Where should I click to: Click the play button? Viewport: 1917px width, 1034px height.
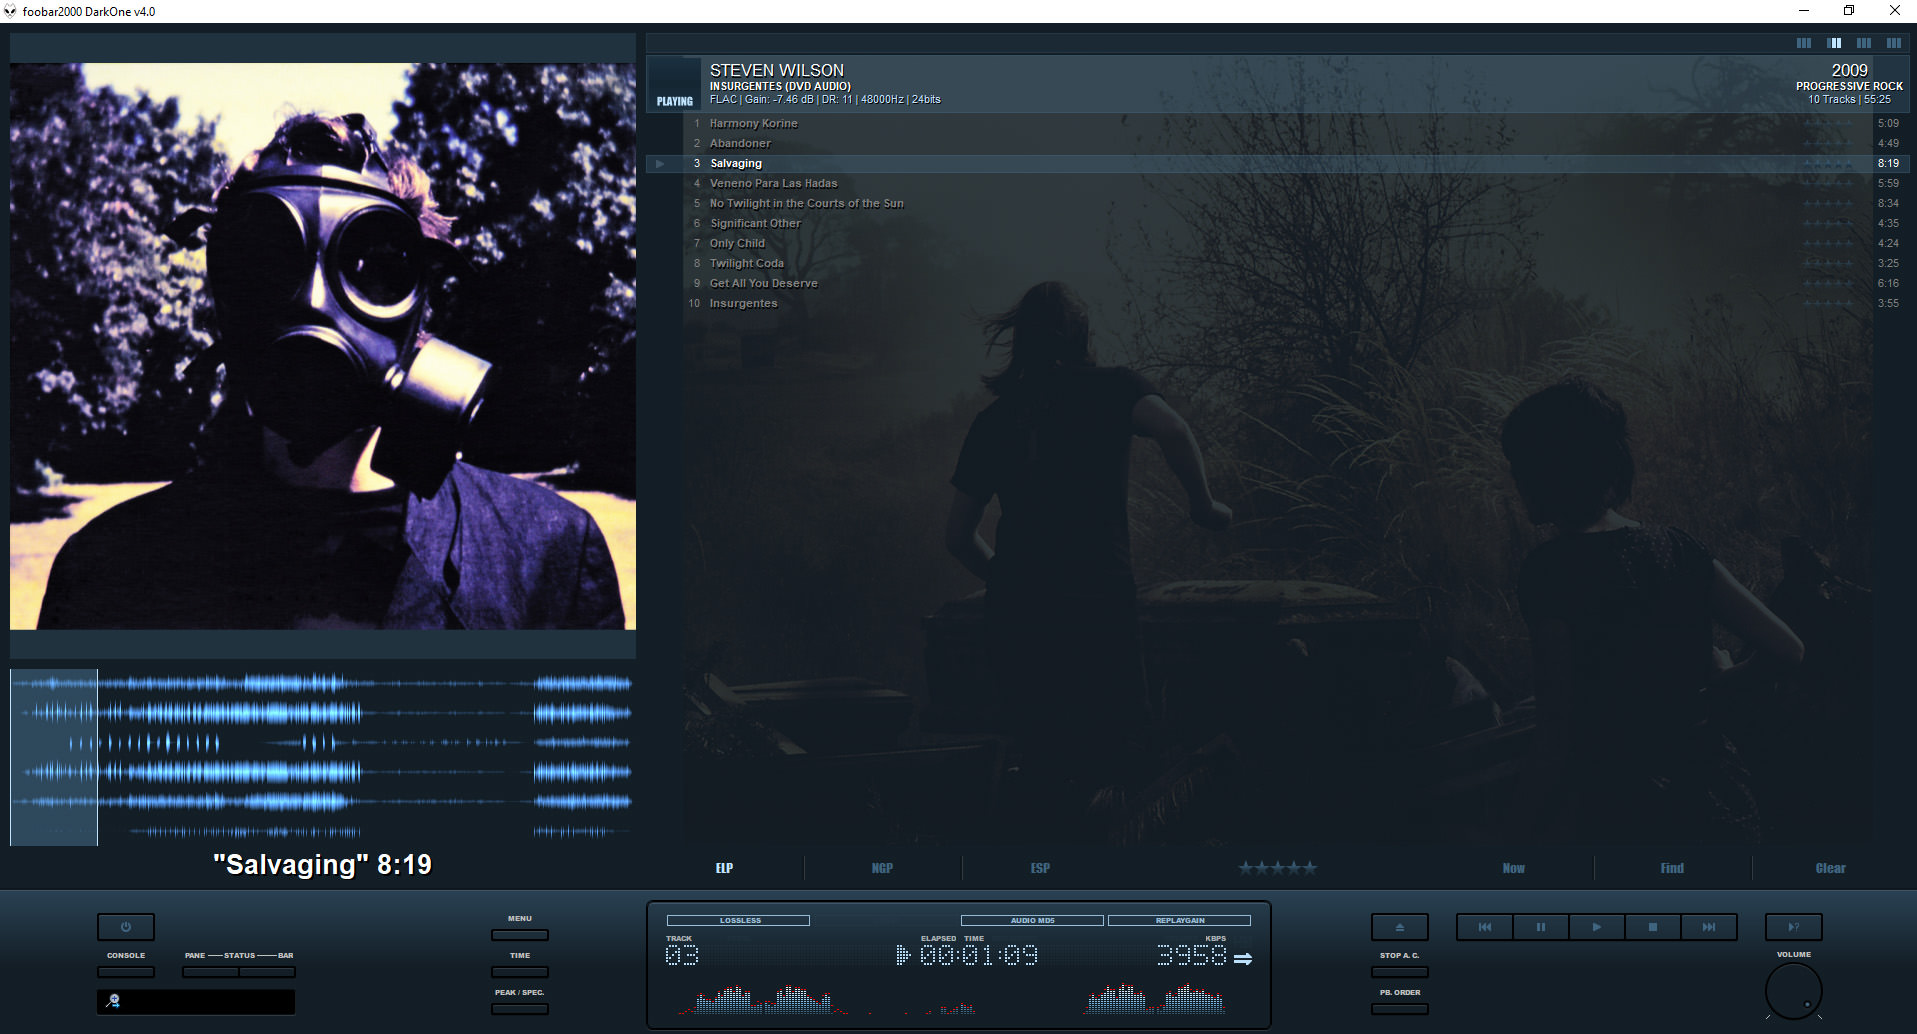[x=1597, y=927]
